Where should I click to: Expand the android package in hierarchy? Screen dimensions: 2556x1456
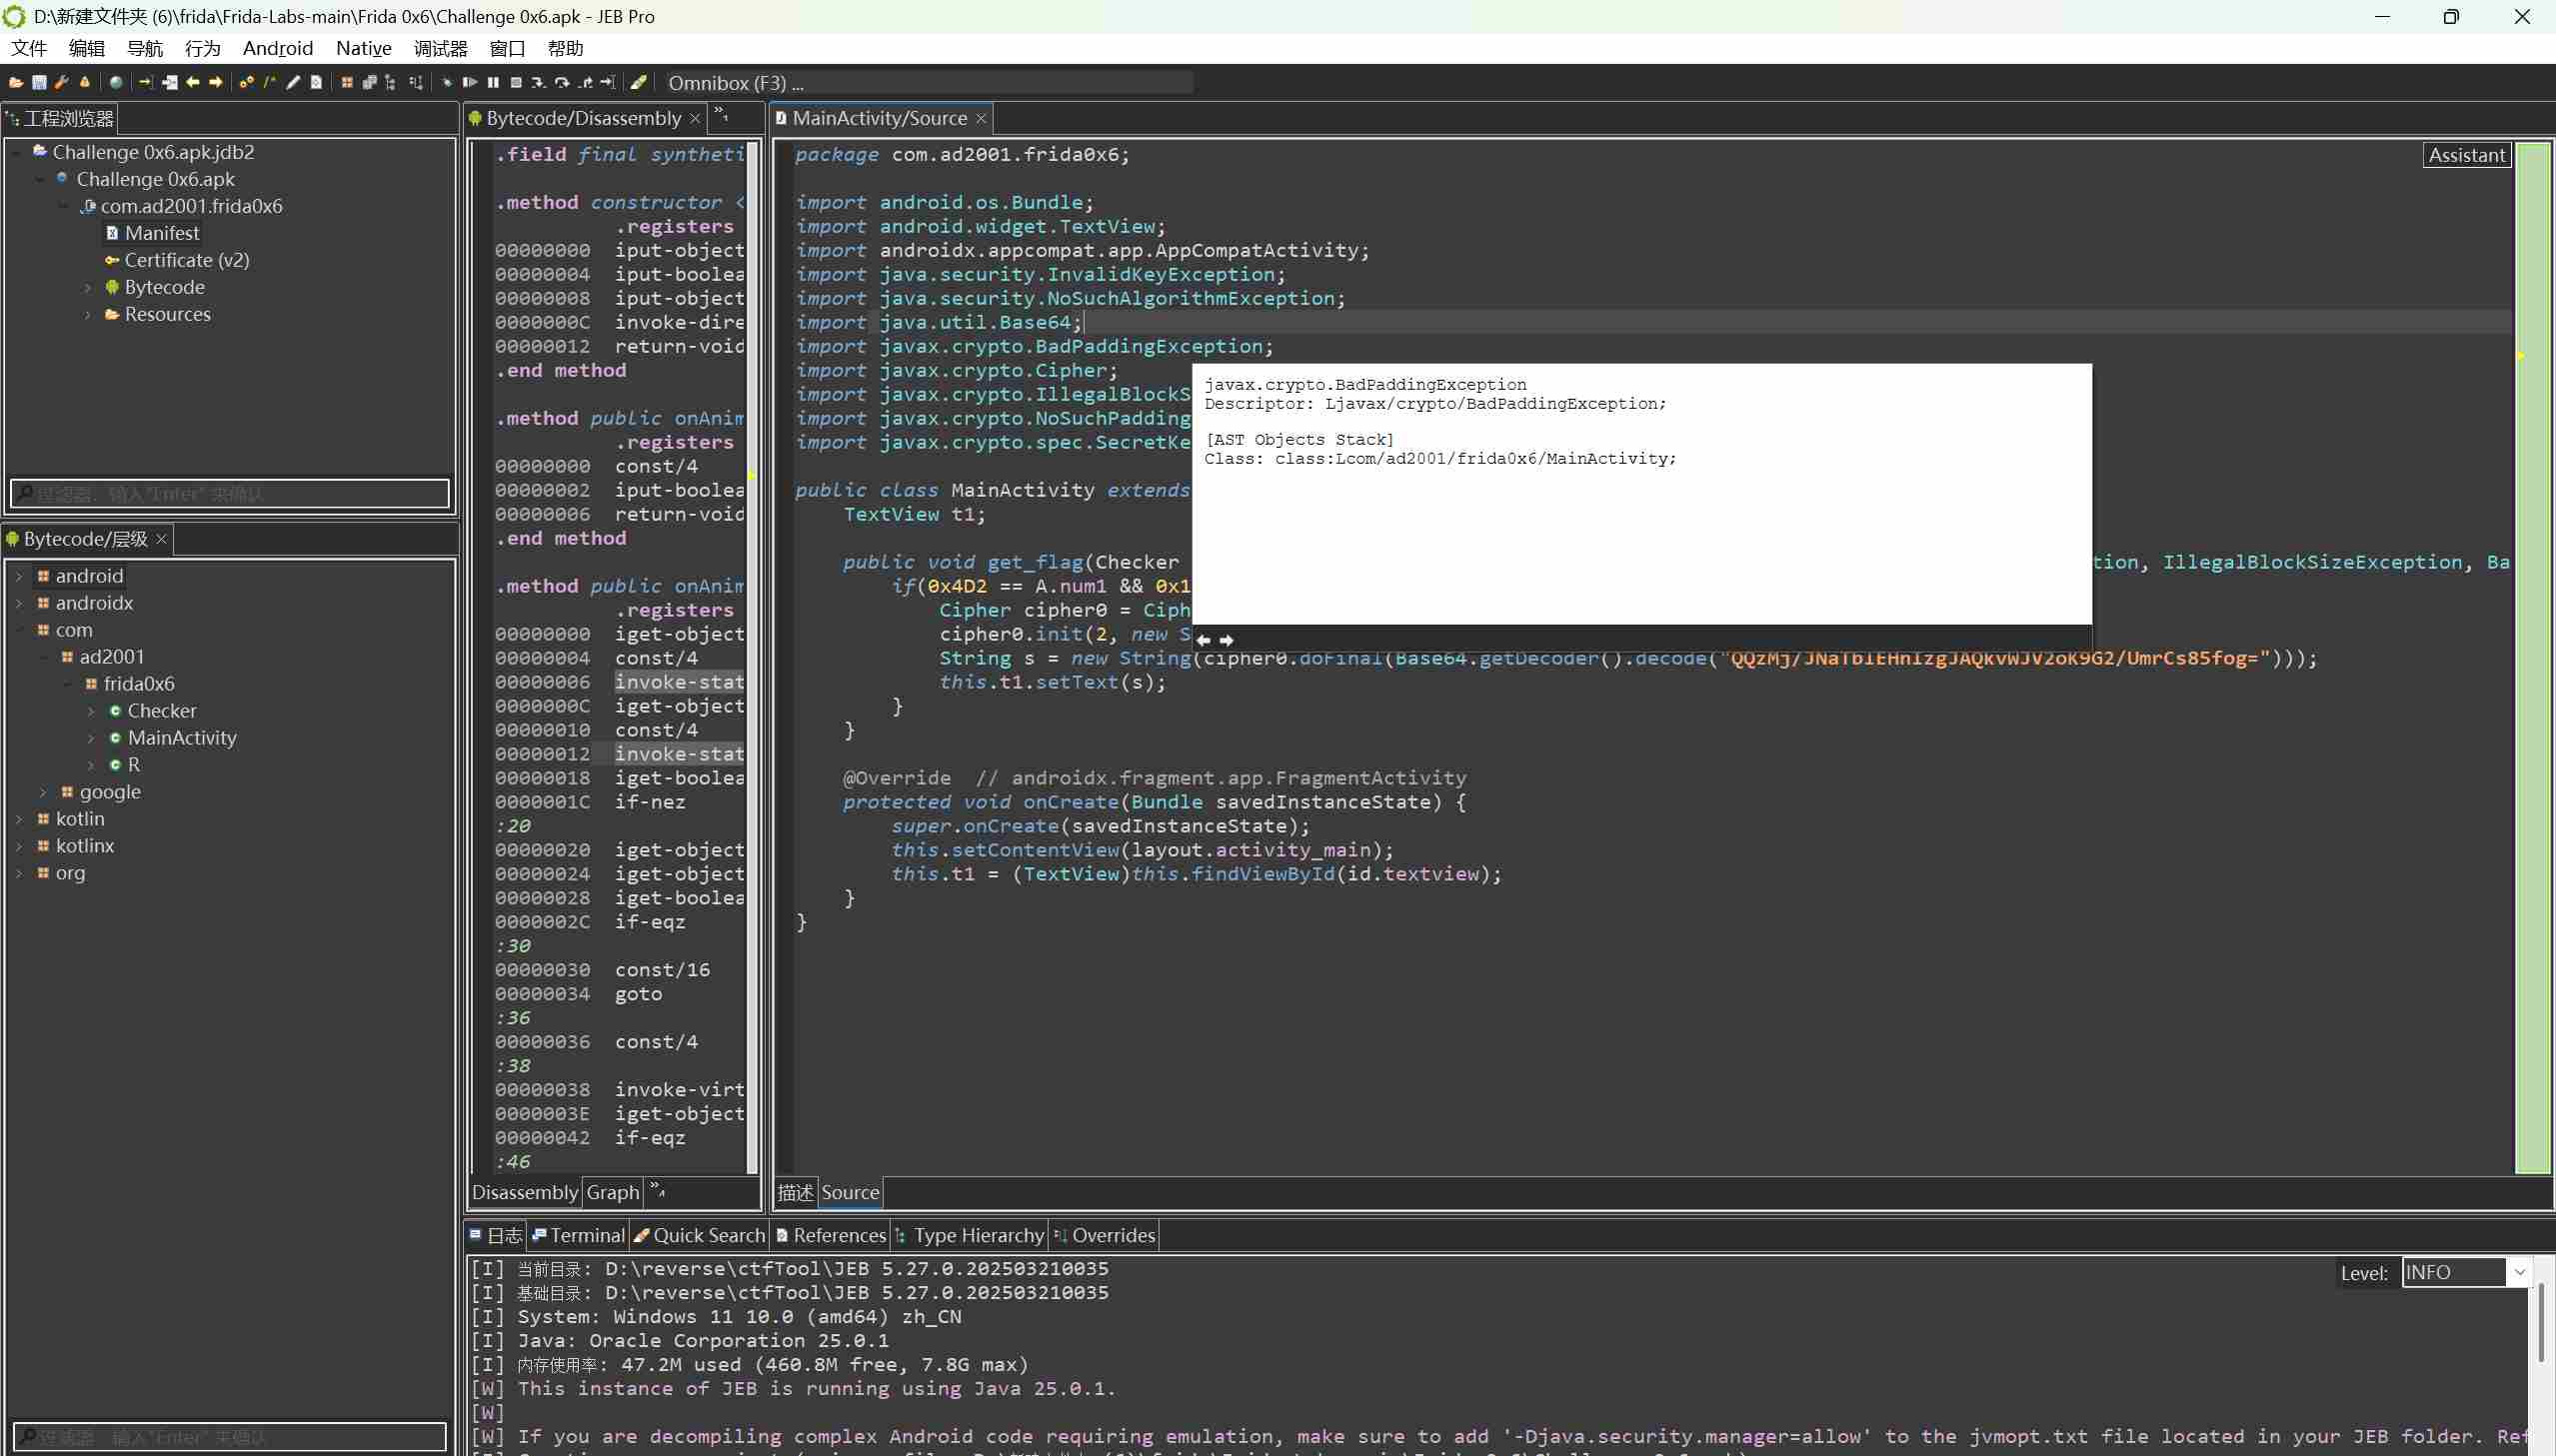(x=19, y=576)
